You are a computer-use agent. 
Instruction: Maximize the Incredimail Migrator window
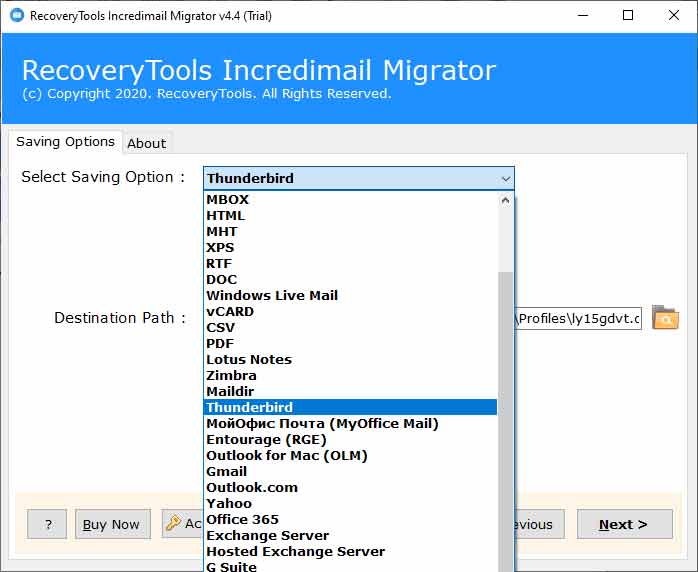coord(628,15)
